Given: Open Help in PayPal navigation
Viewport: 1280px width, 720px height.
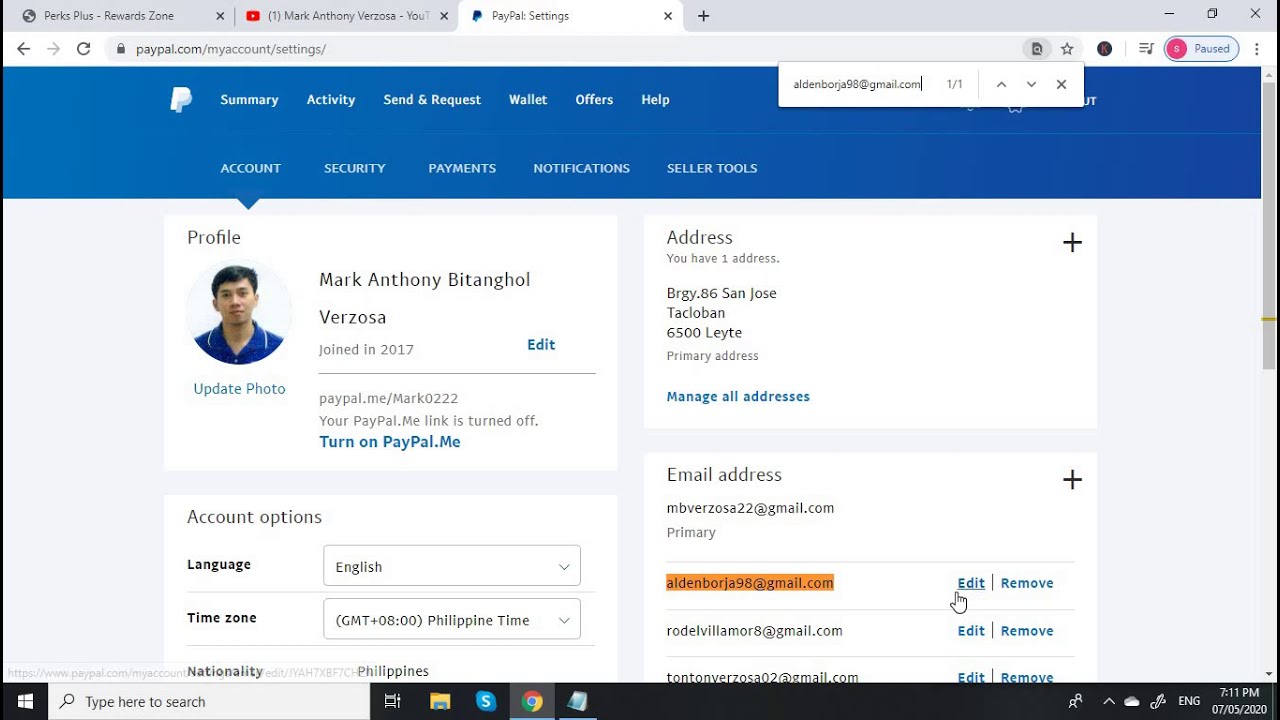Looking at the screenshot, I should click(655, 99).
